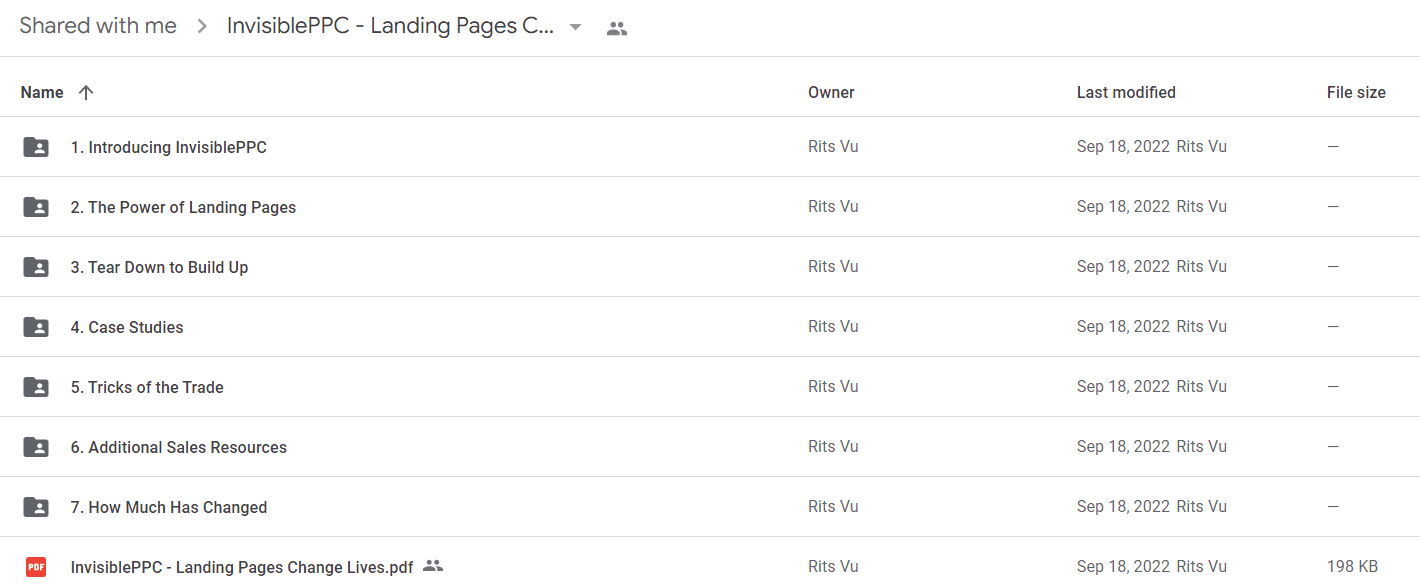Click the shared people icon next to the breadcrumb title
This screenshot has height=585, width=1420.
tap(617, 29)
